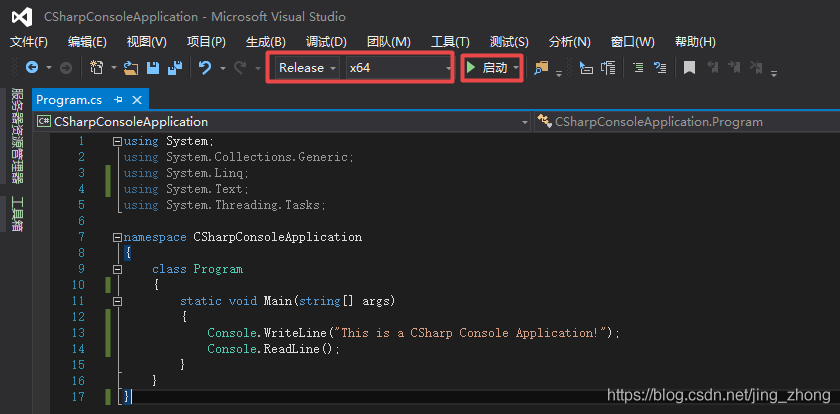The image size is (840, 414).
Task: Collapse the class Program block
Action: pos(117,269)
